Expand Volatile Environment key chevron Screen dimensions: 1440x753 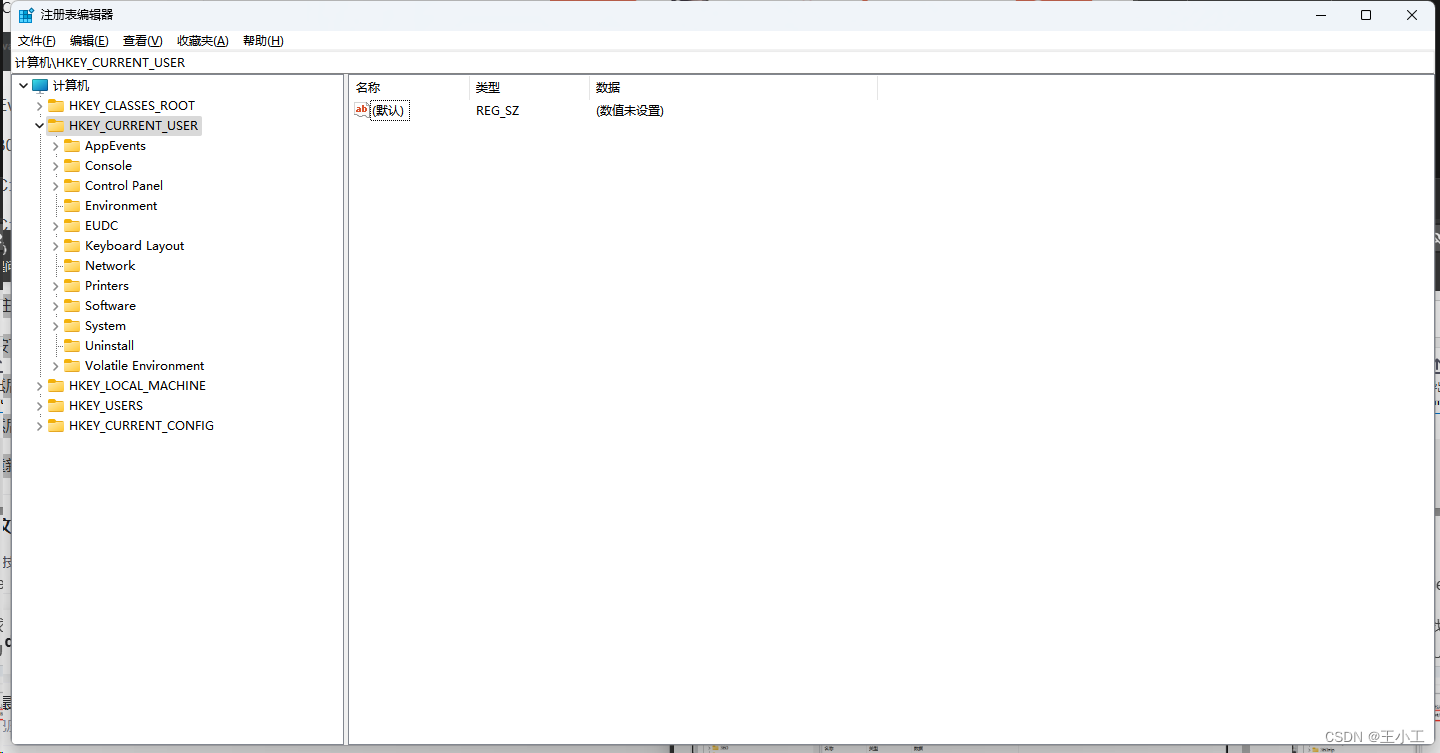(x=55, y=366)
